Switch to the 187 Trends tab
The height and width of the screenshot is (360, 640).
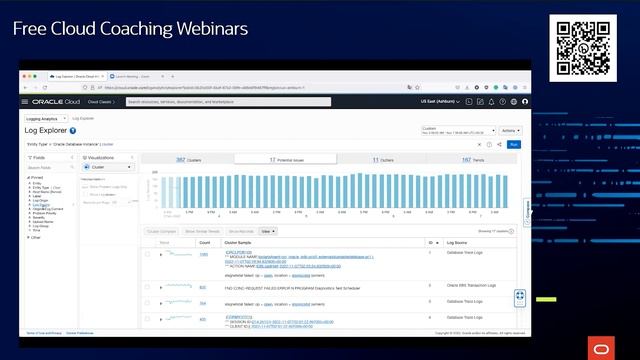(472, 160)
